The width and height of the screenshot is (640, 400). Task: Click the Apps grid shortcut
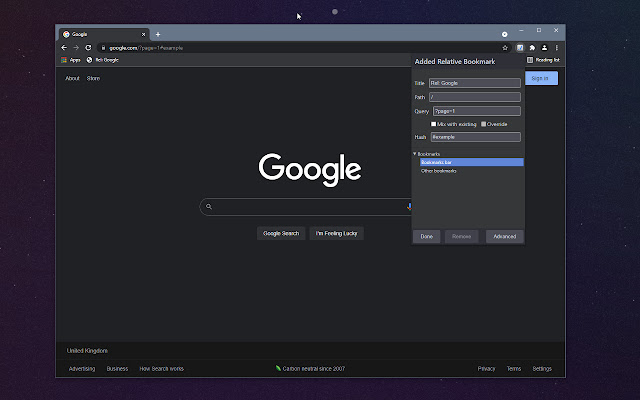click(71, 60)
